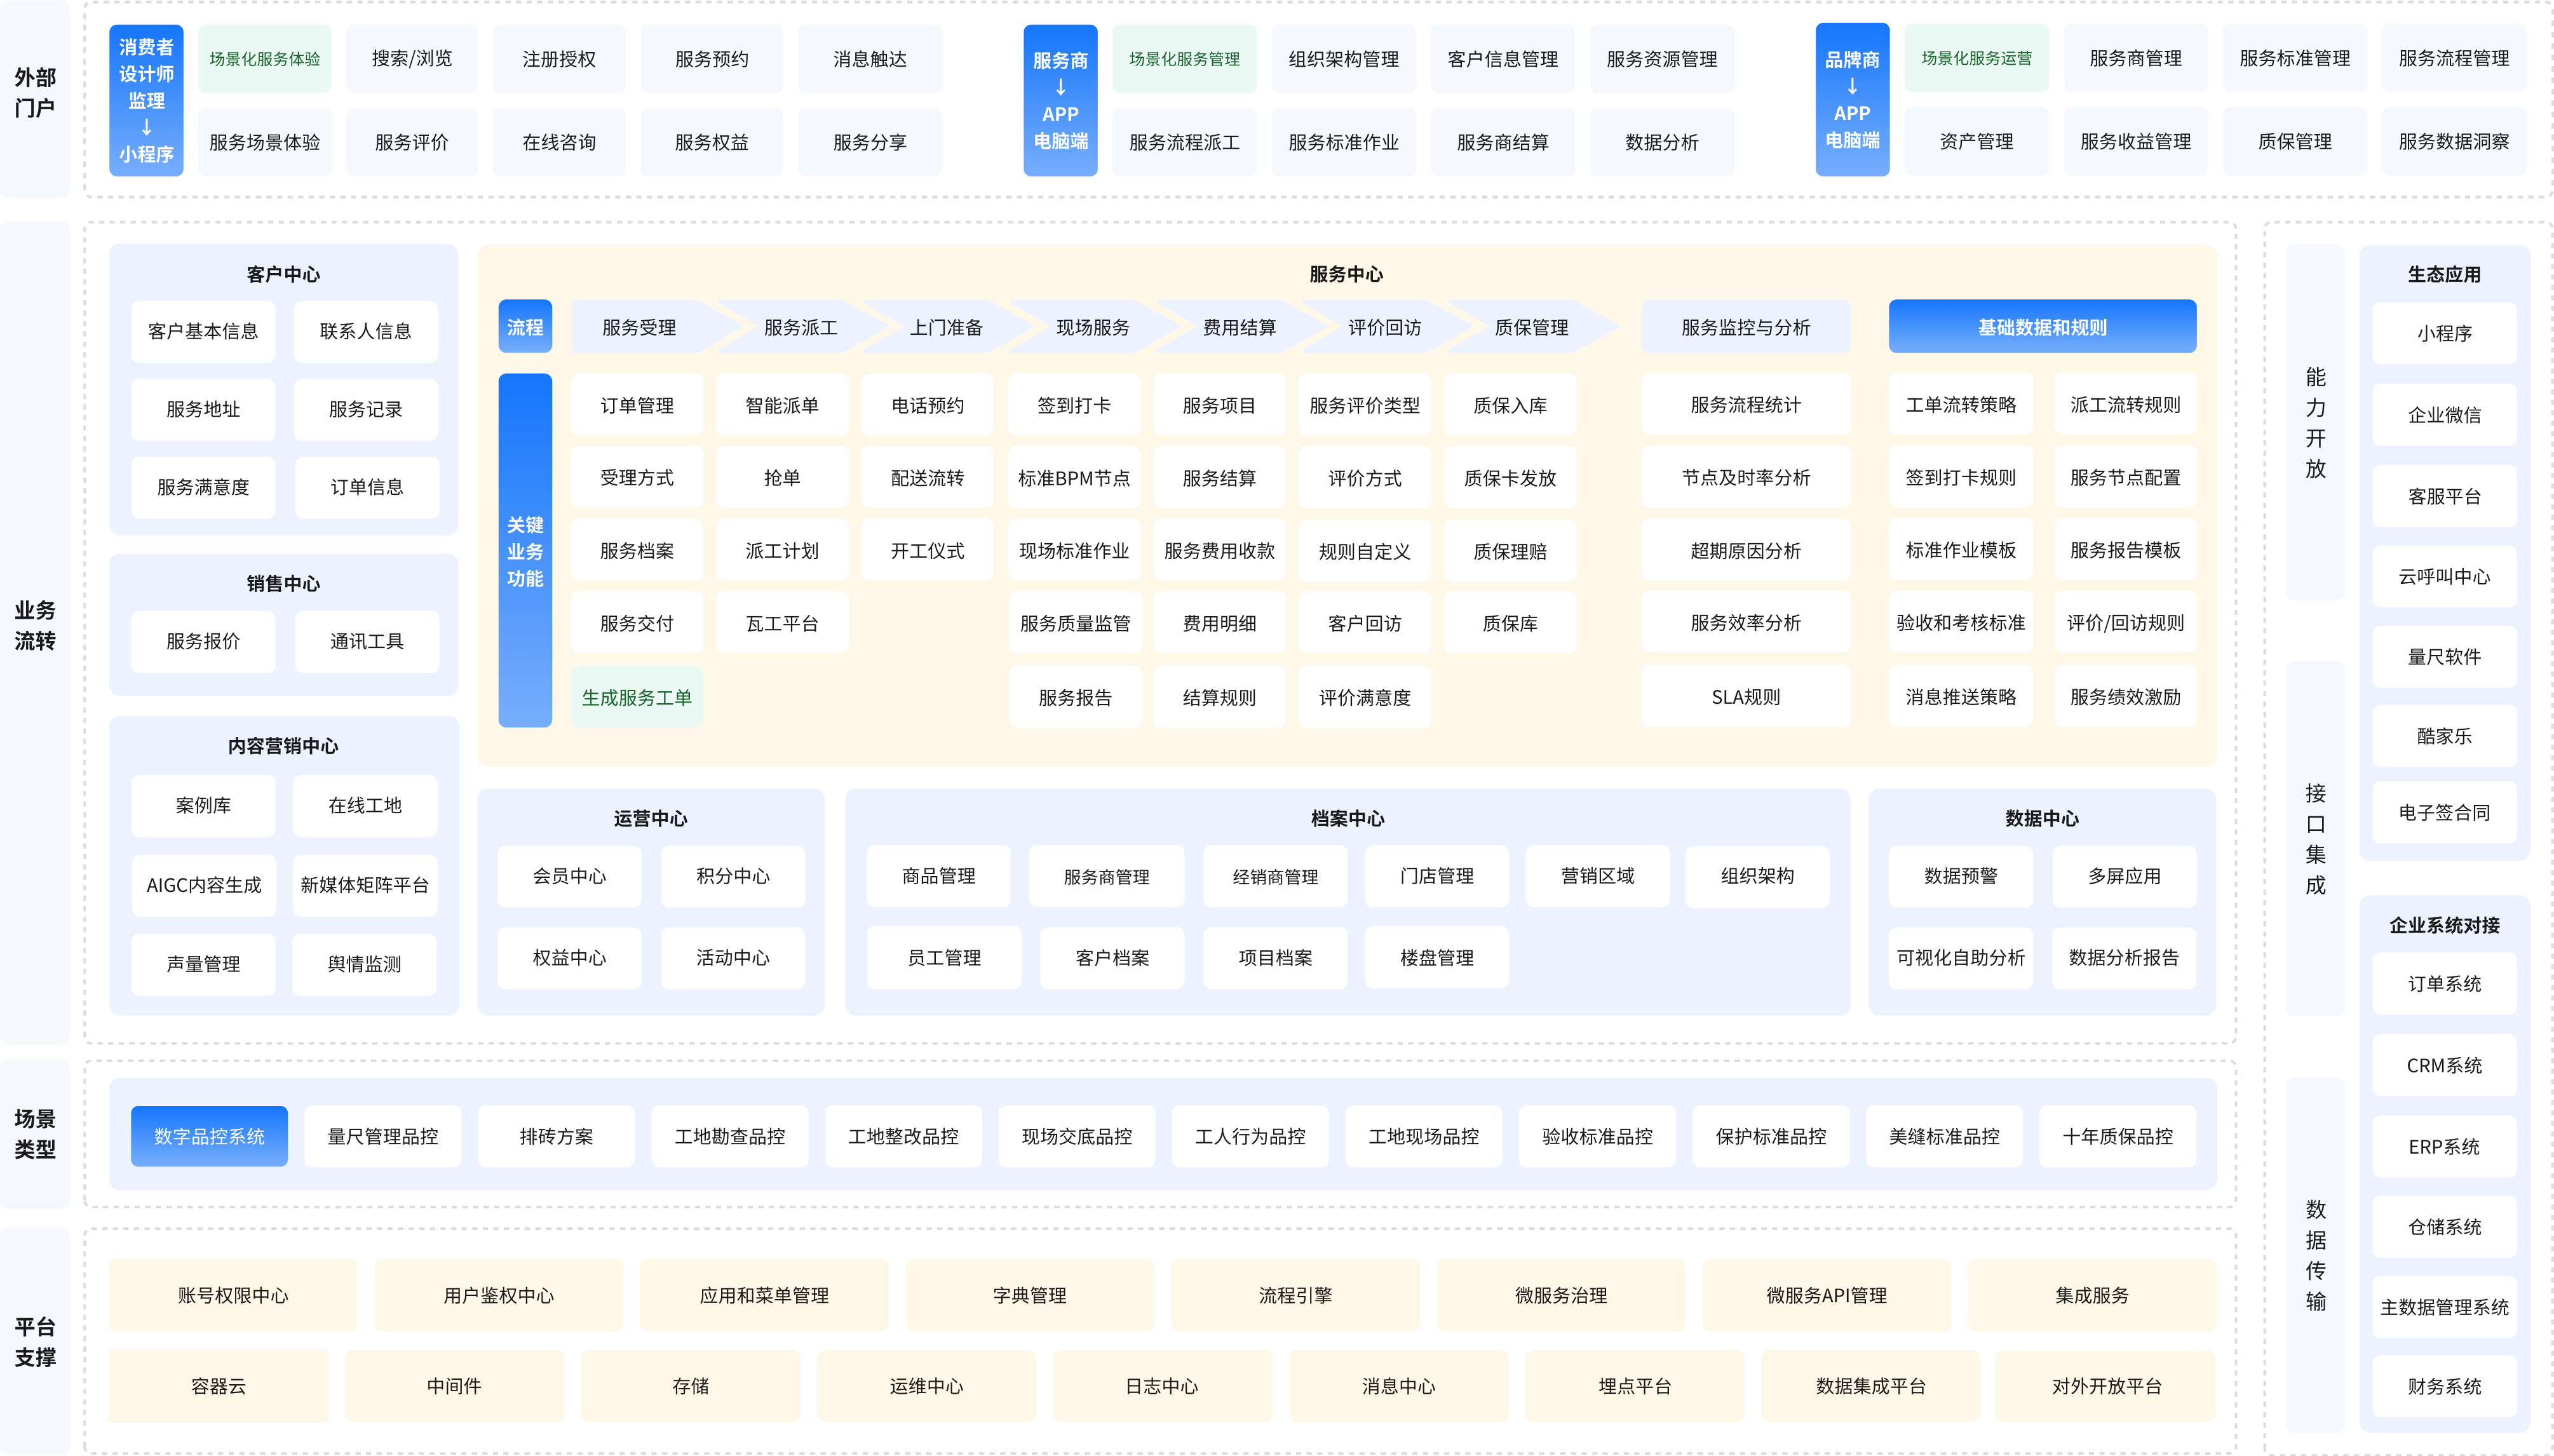Click the 服务费用收款 box
2554x1456 pixels.
pyautogui.click(x=1219, y=550)
